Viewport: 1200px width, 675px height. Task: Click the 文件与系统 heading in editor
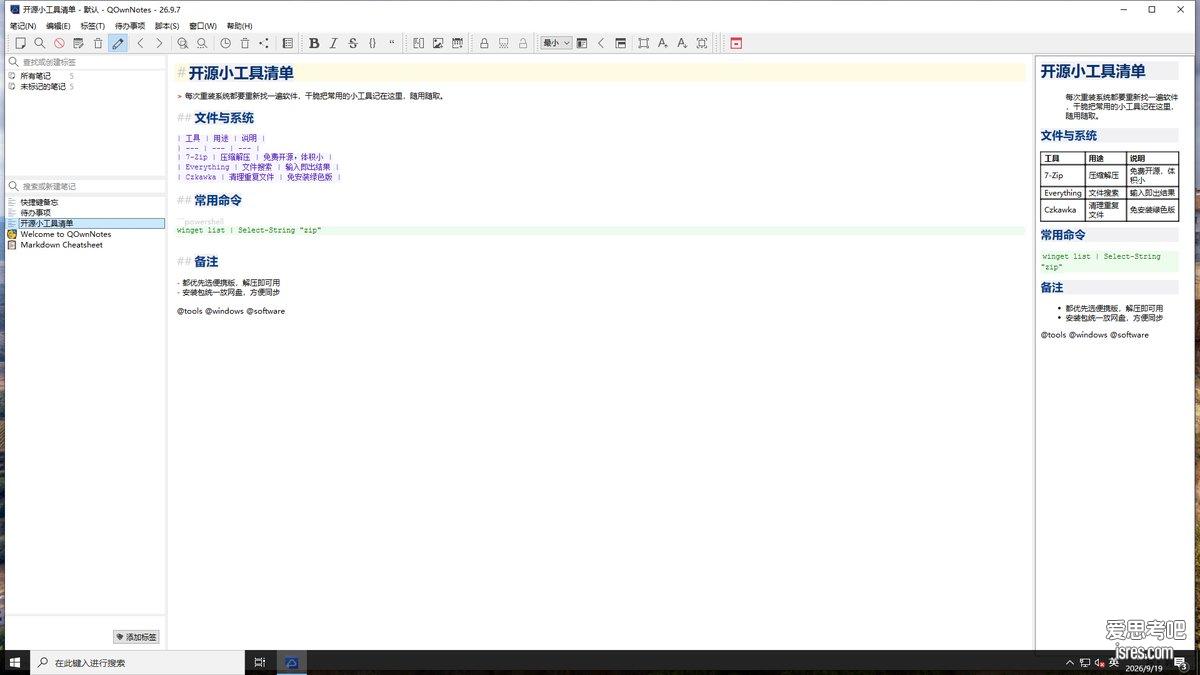pyautogui.click(x=224, y=118)
